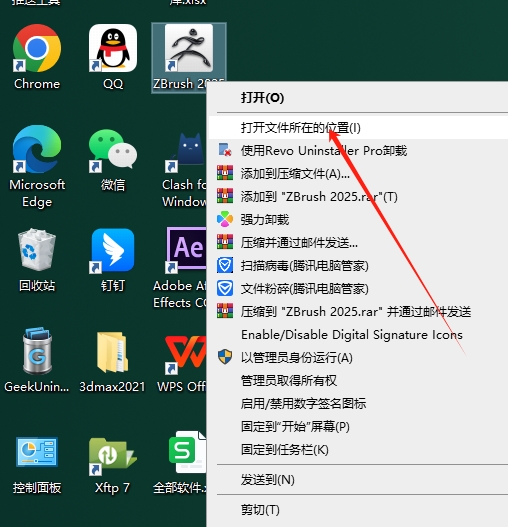Choose 压缩并通过邮件发送... menu entry
The width and height of the screenshot is (508, 527).
coord(358,243)
